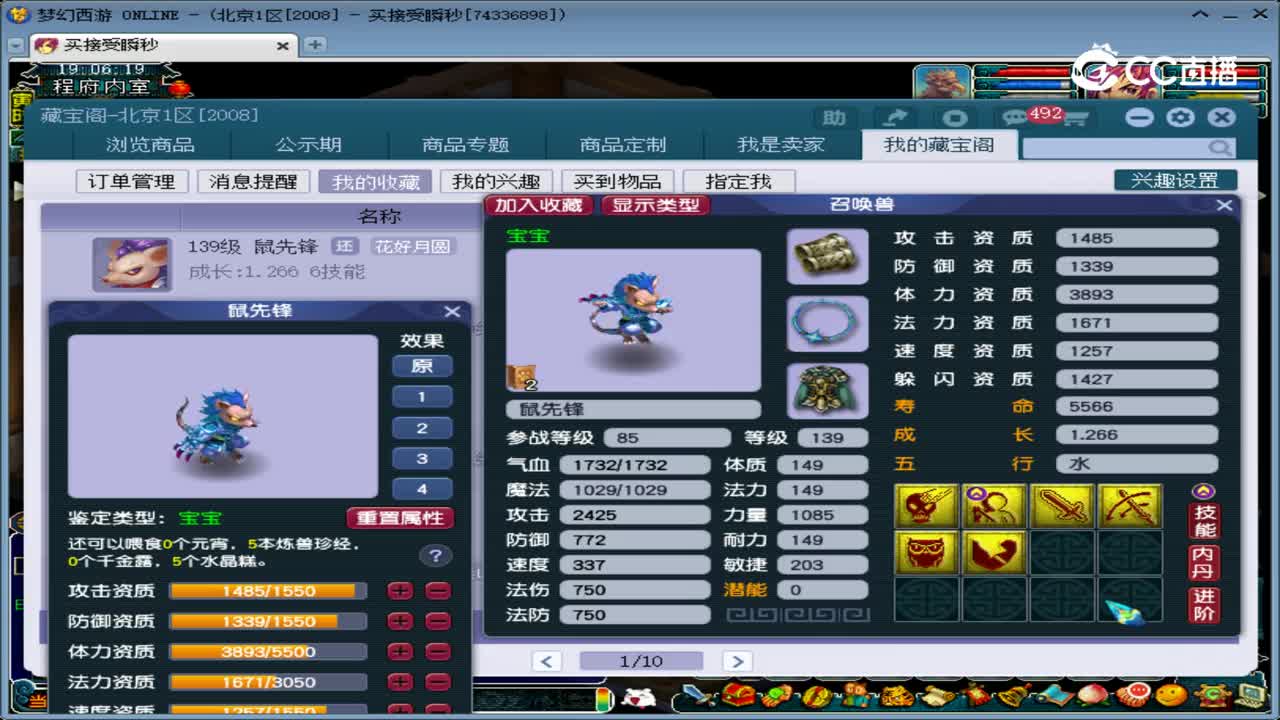
Task: Select effect option 3
Action: [x=422, y=459]
